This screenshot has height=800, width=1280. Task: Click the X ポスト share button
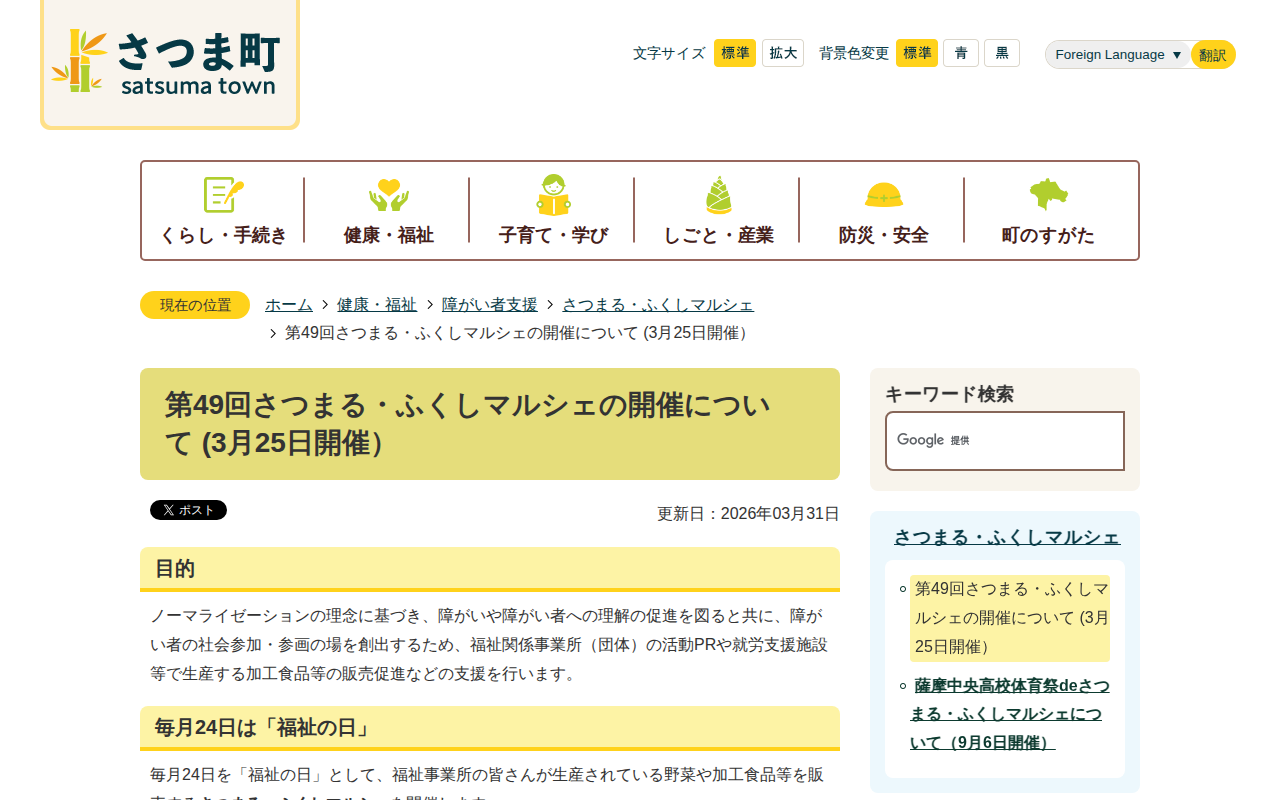188,510
